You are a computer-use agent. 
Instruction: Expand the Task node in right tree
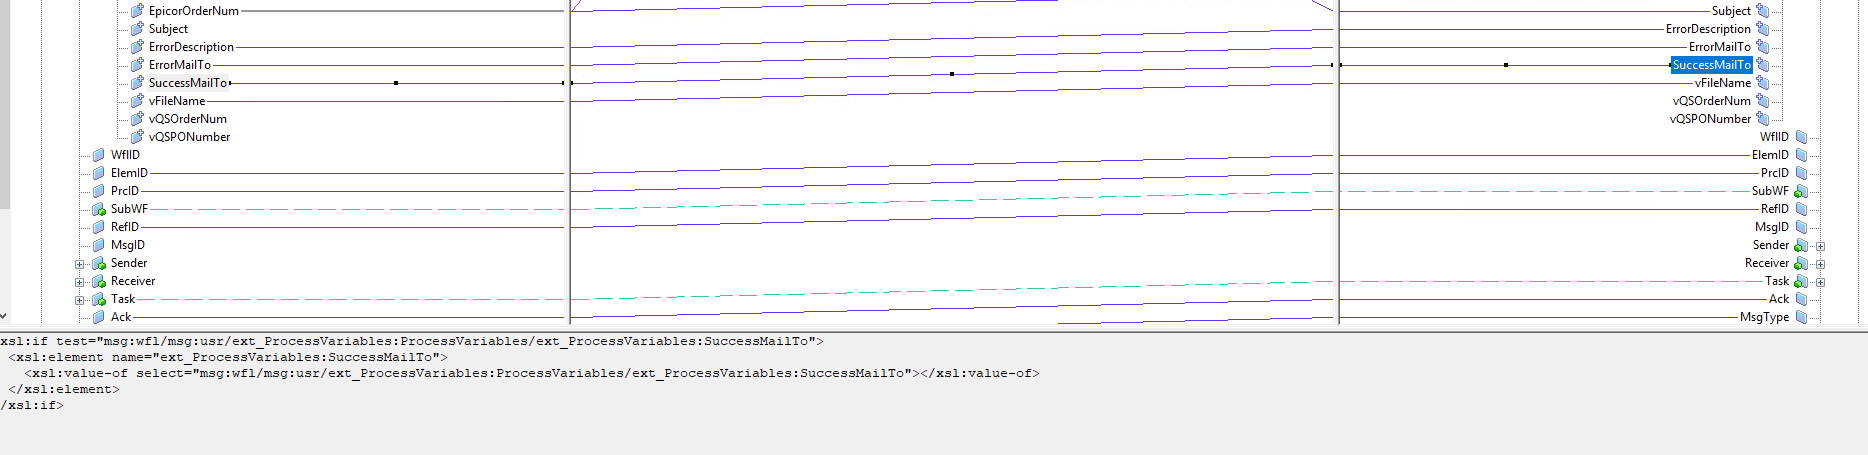tap(1820, 282)
